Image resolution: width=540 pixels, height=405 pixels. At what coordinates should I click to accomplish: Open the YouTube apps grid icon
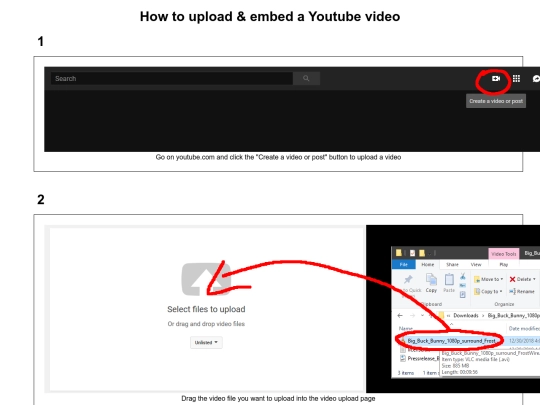pos(516,79)
